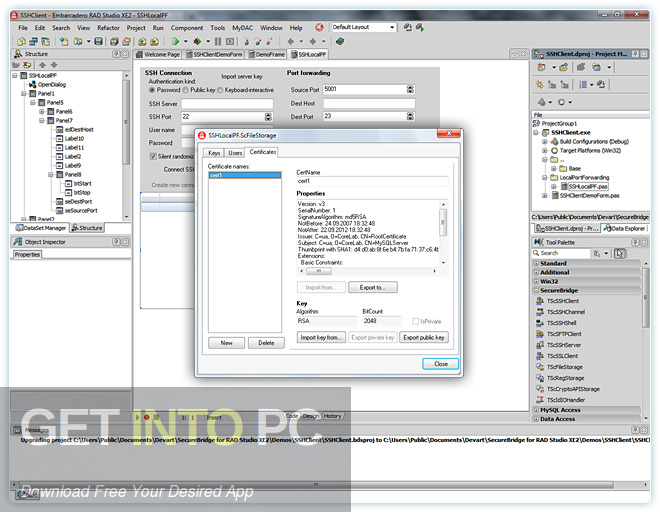Click the Trace Into debug toolbar icon

(246, 41)
